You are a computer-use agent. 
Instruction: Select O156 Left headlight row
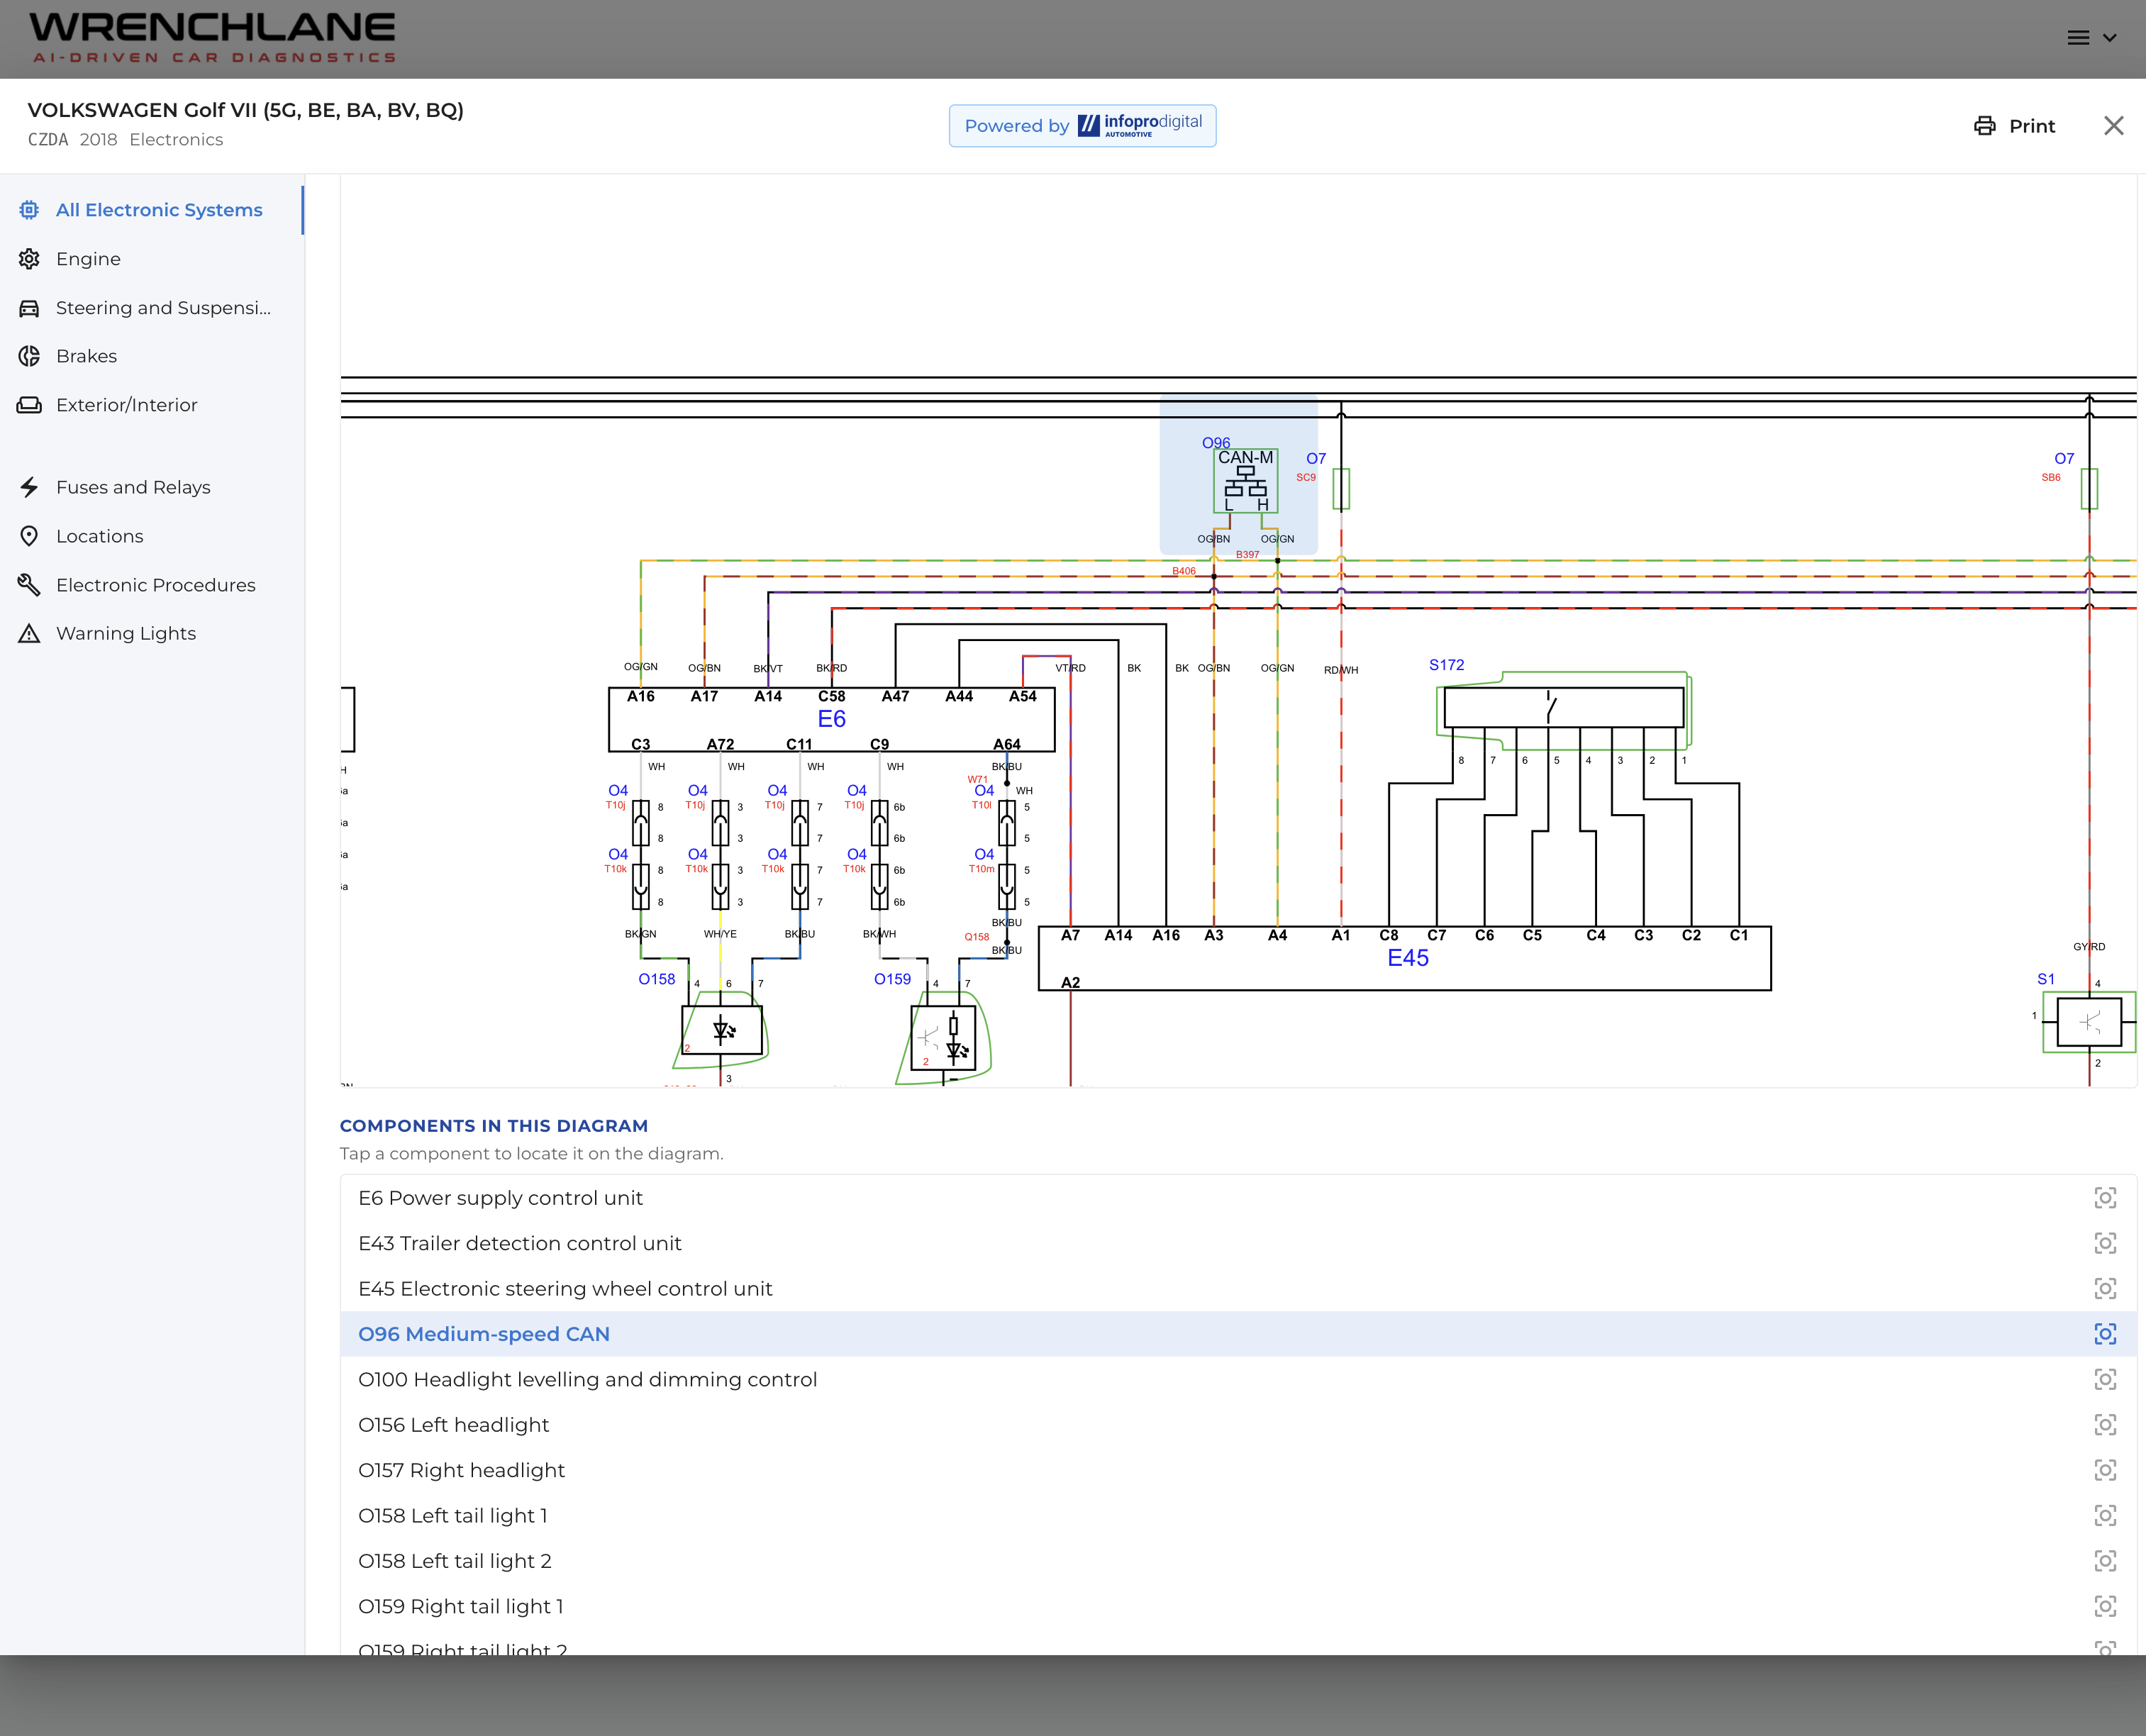(x=1238, y=1425)
